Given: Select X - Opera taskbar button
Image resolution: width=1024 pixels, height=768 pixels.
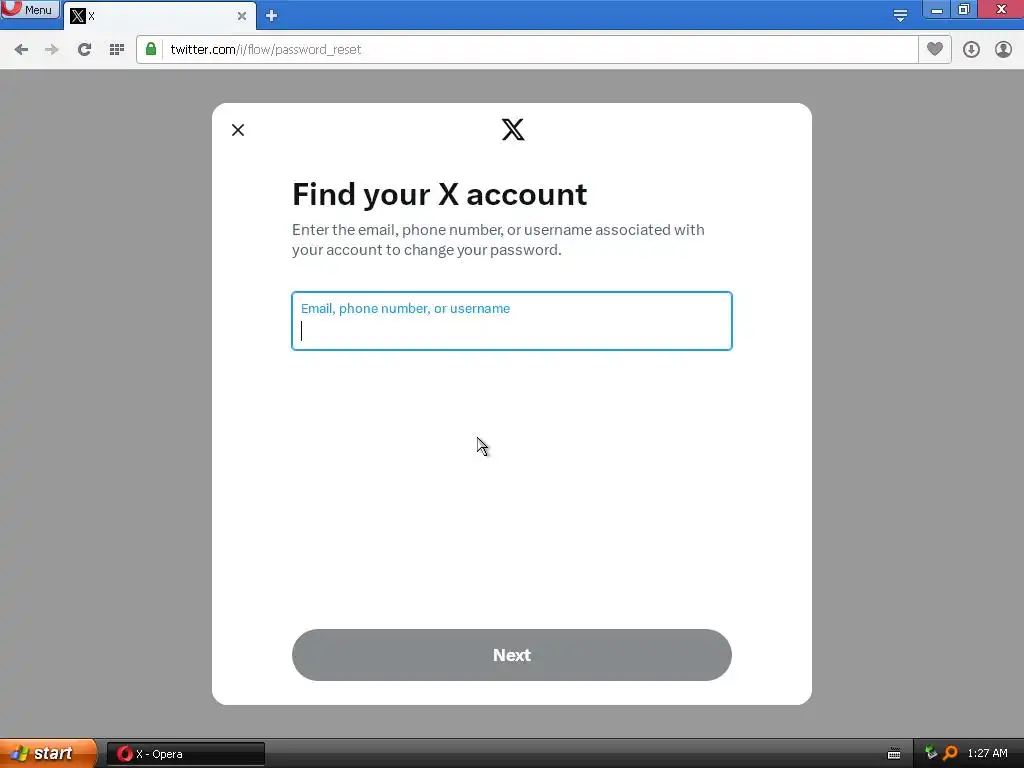Looking at the screenshot, I should [x=186, y=754].
